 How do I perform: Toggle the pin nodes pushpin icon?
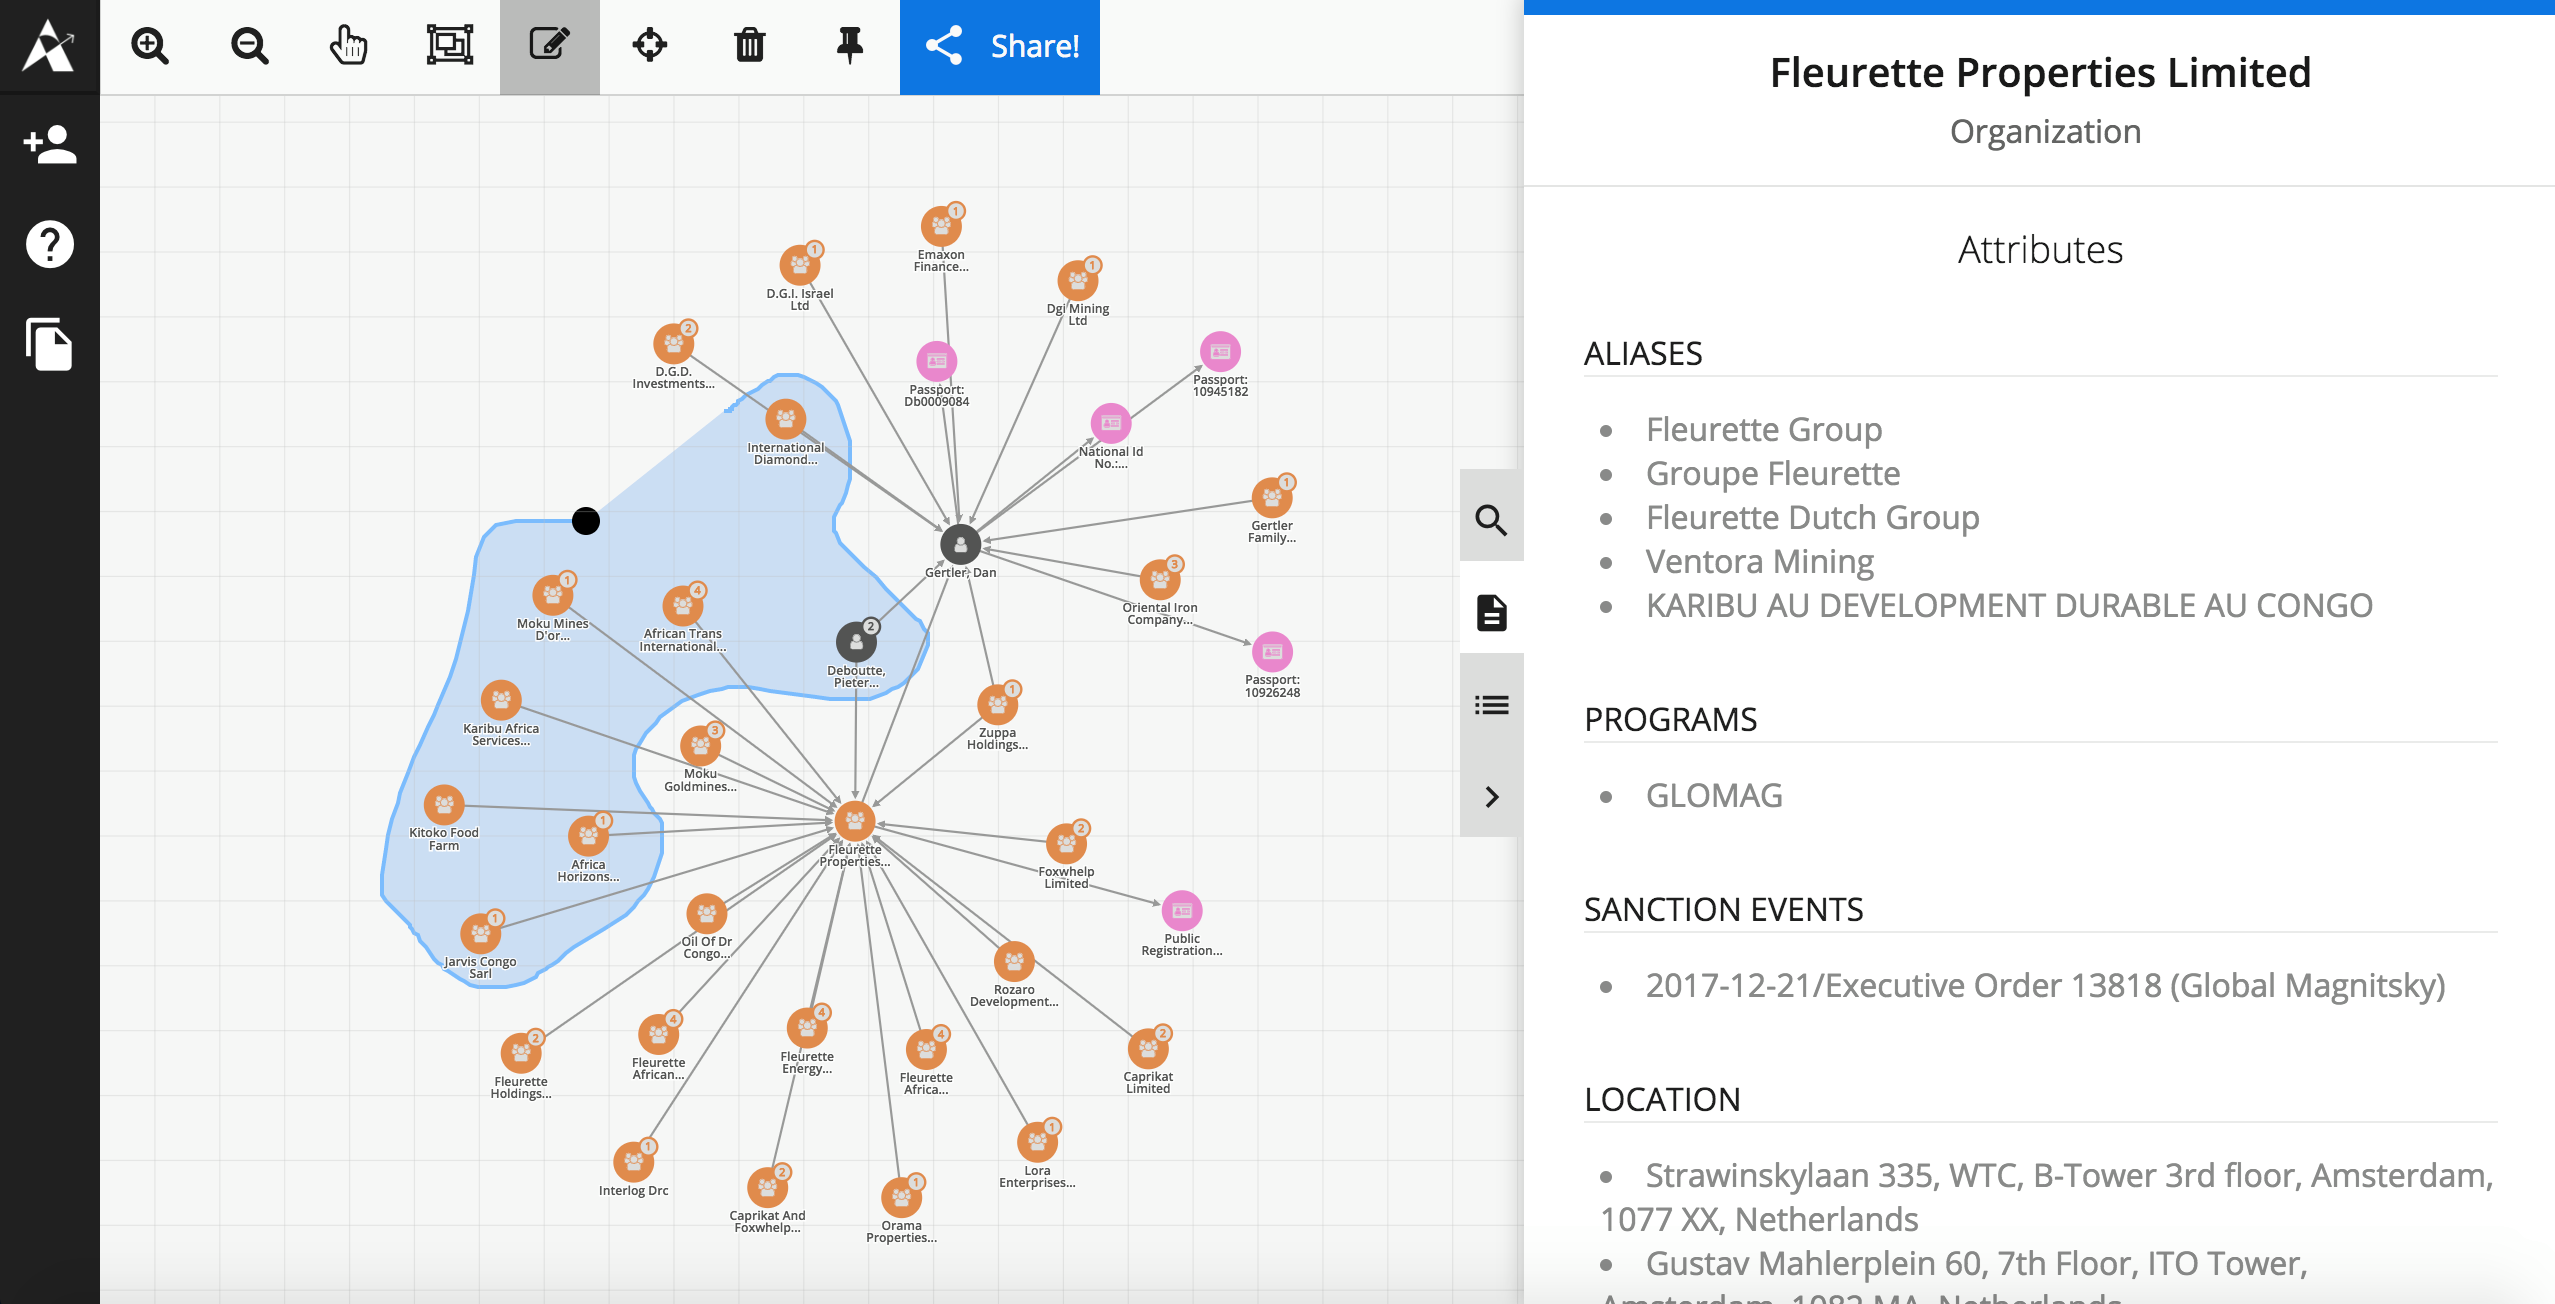[x=849, y=46]
